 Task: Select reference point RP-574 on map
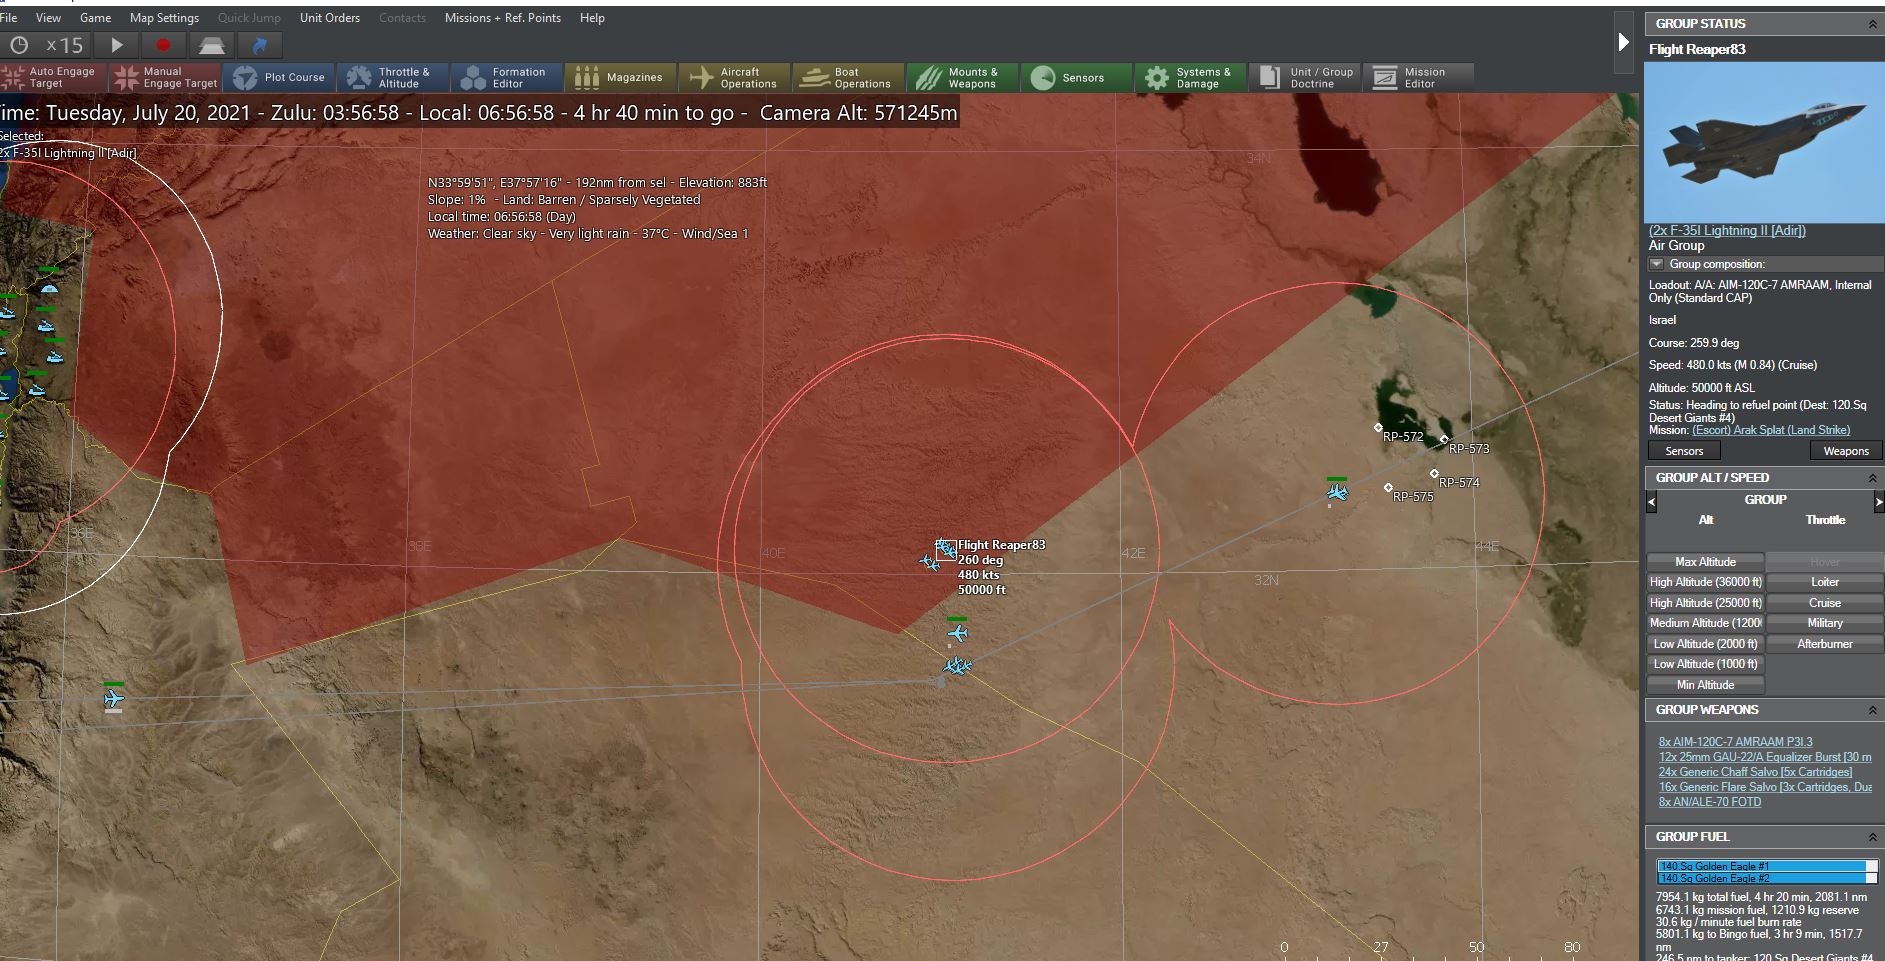[1434, 474]
